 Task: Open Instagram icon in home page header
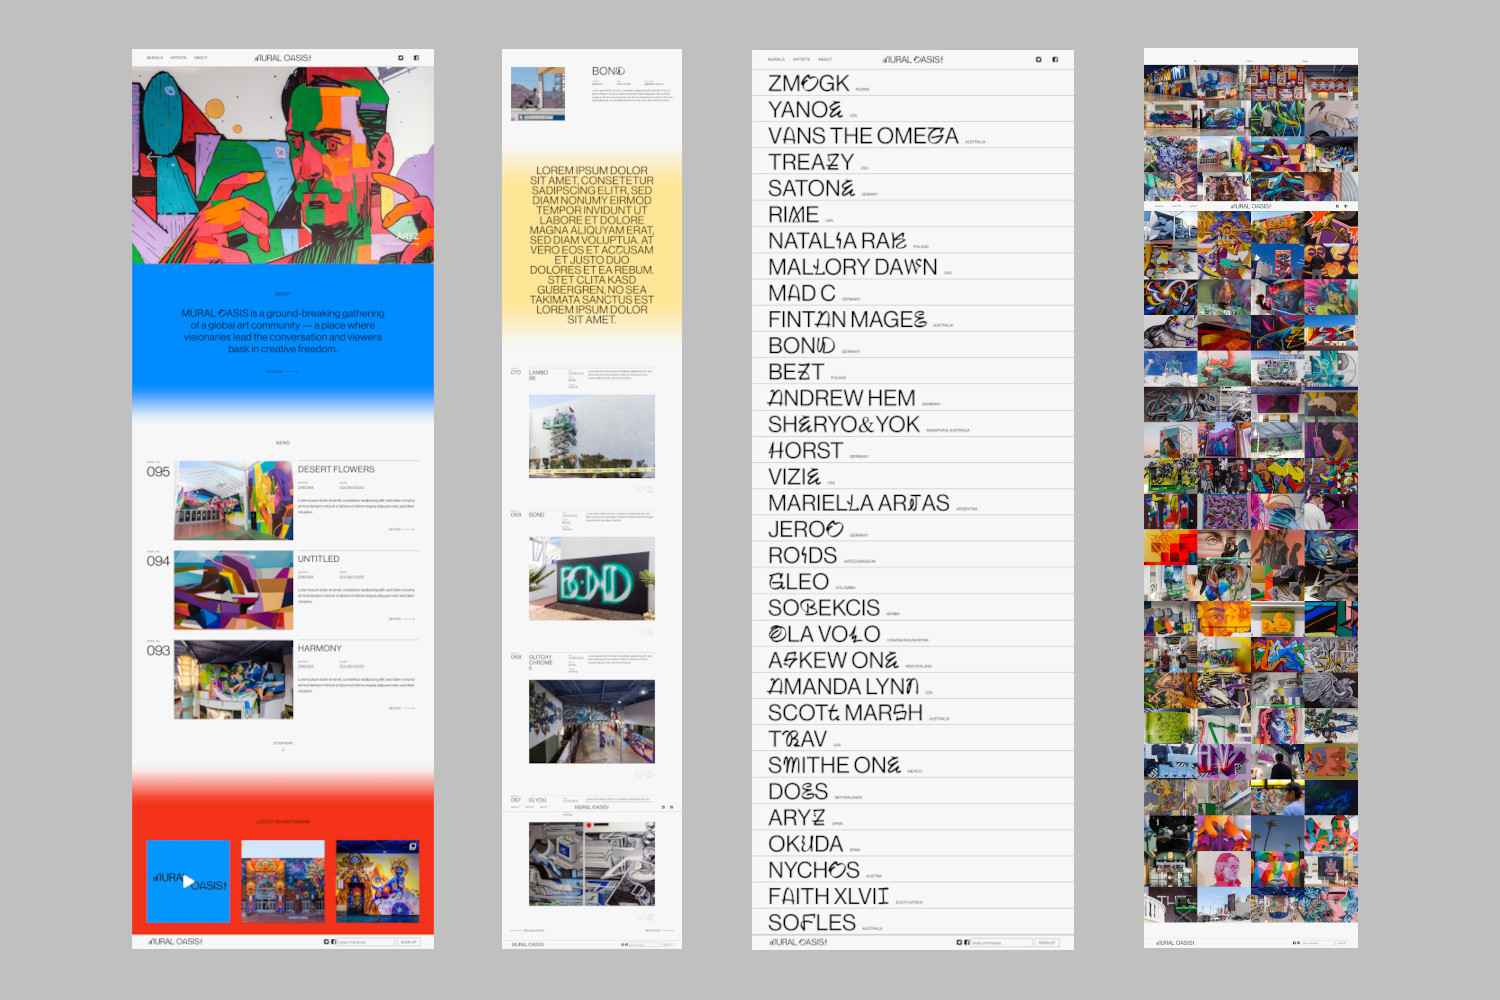pyautogui.click(x=401, y=58)
